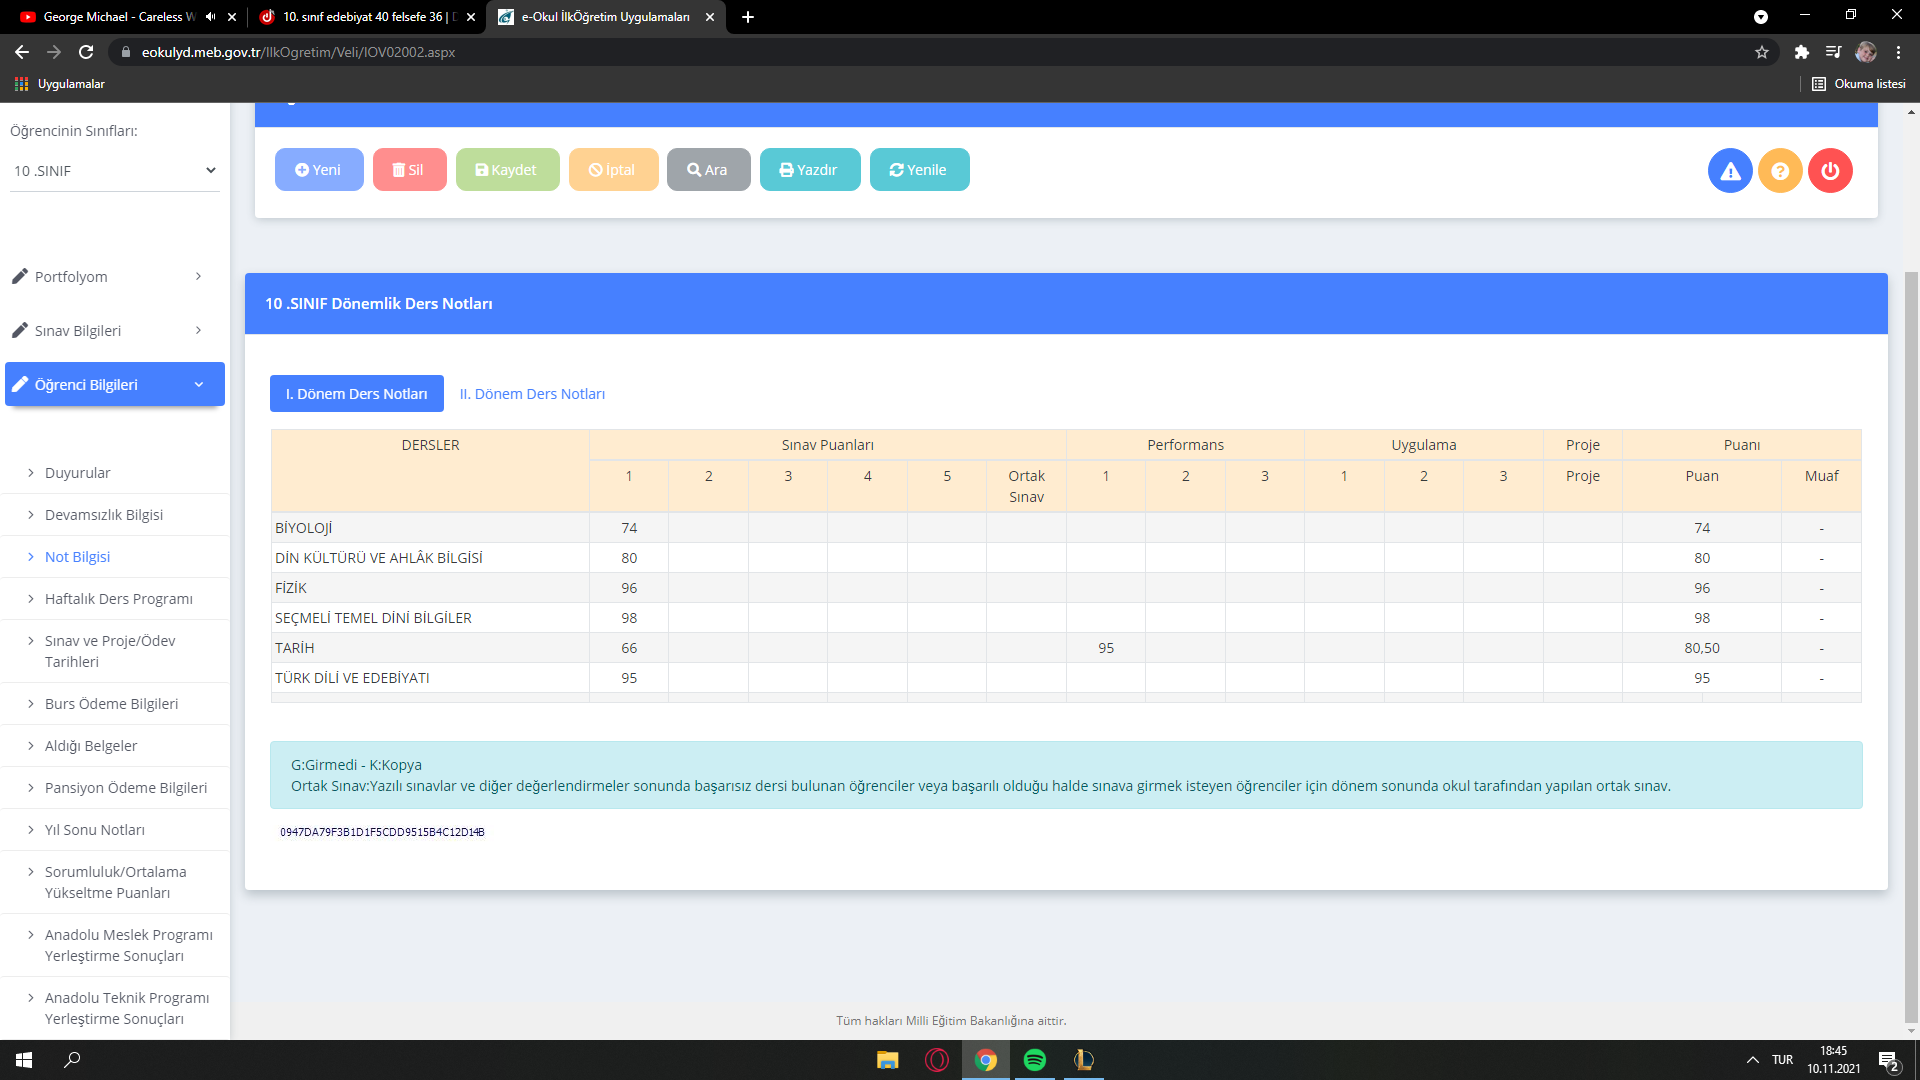Click TARİH performance score 95
The height and width of the screenshot is (1080, 1920).
(1106, 648)
